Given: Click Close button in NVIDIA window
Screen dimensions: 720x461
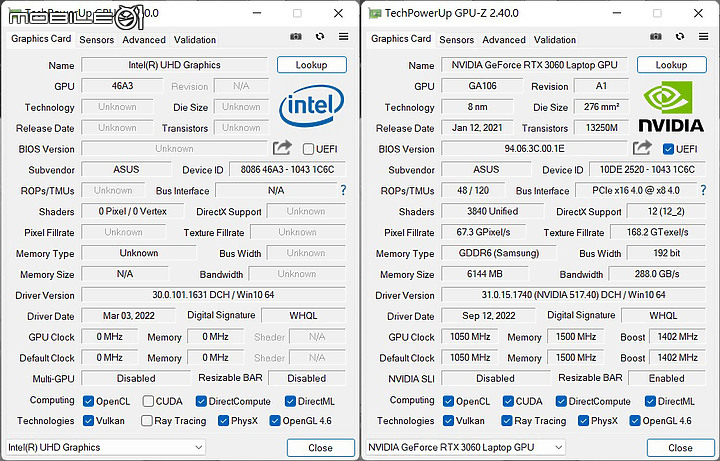Looking at the screenshot, I should click(681, 448).
